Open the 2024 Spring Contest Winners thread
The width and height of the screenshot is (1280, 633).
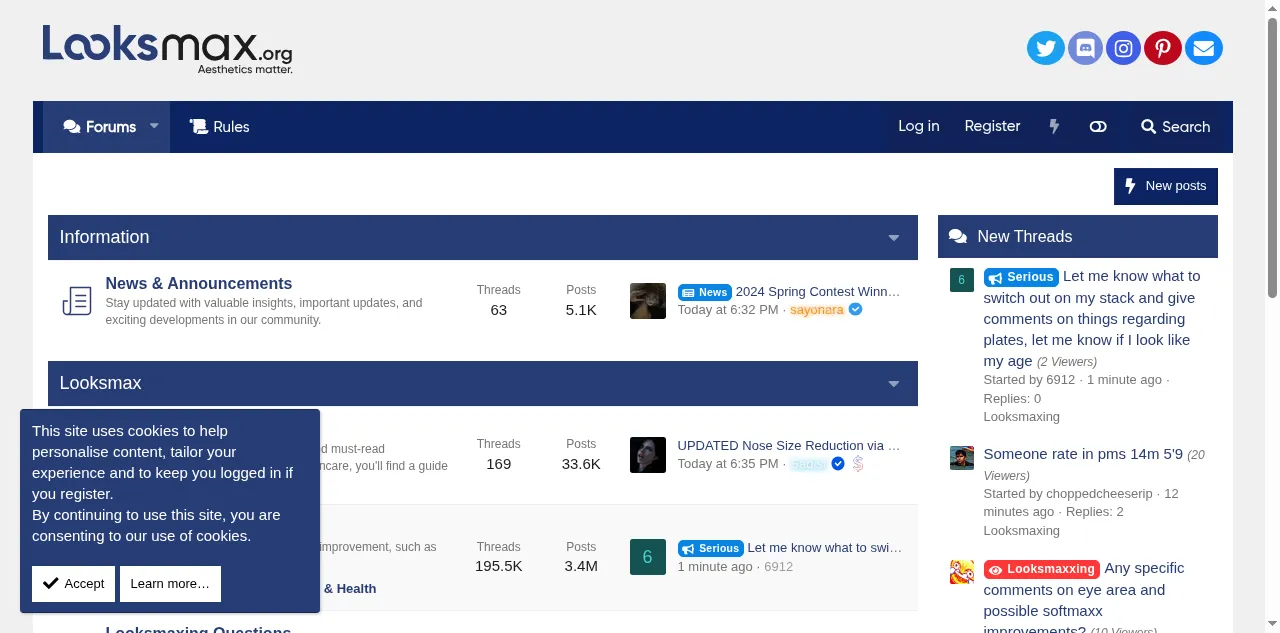pyautogui.click(x=818, y=292)
